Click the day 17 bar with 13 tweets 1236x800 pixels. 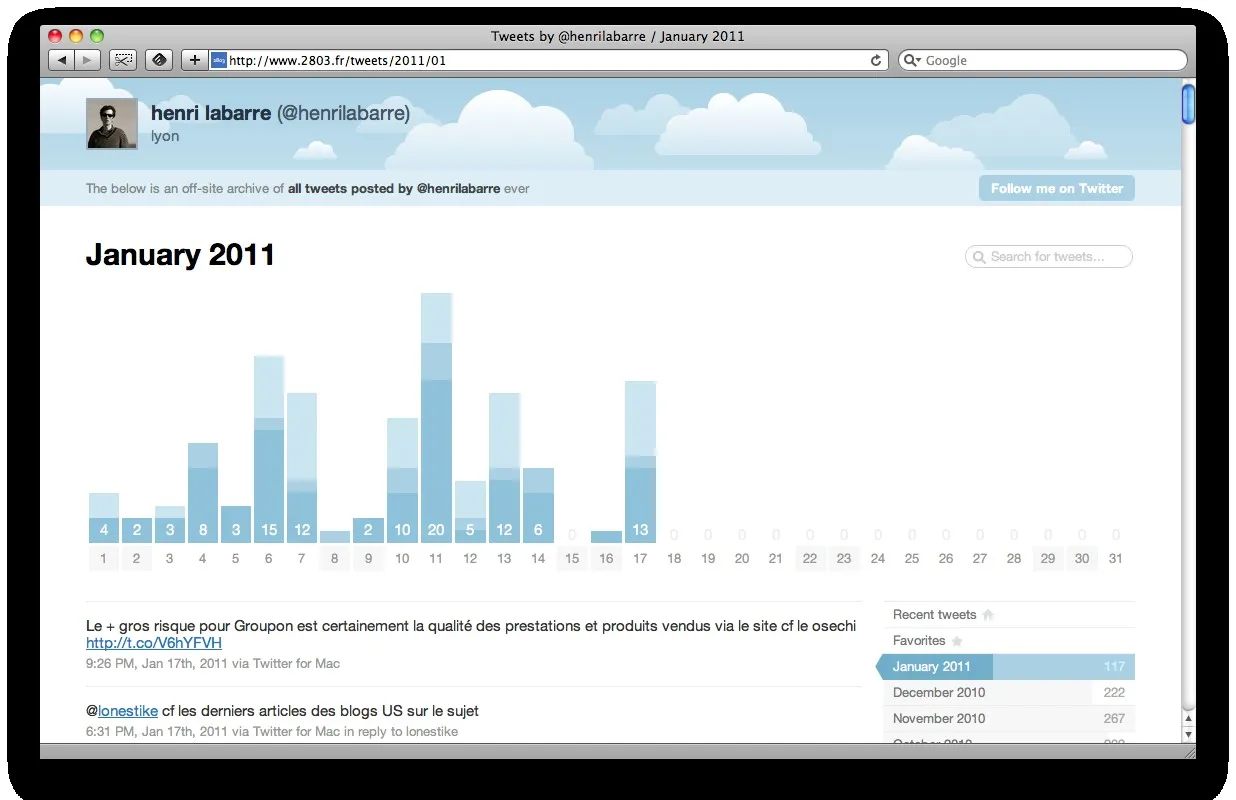pos(640,462)
